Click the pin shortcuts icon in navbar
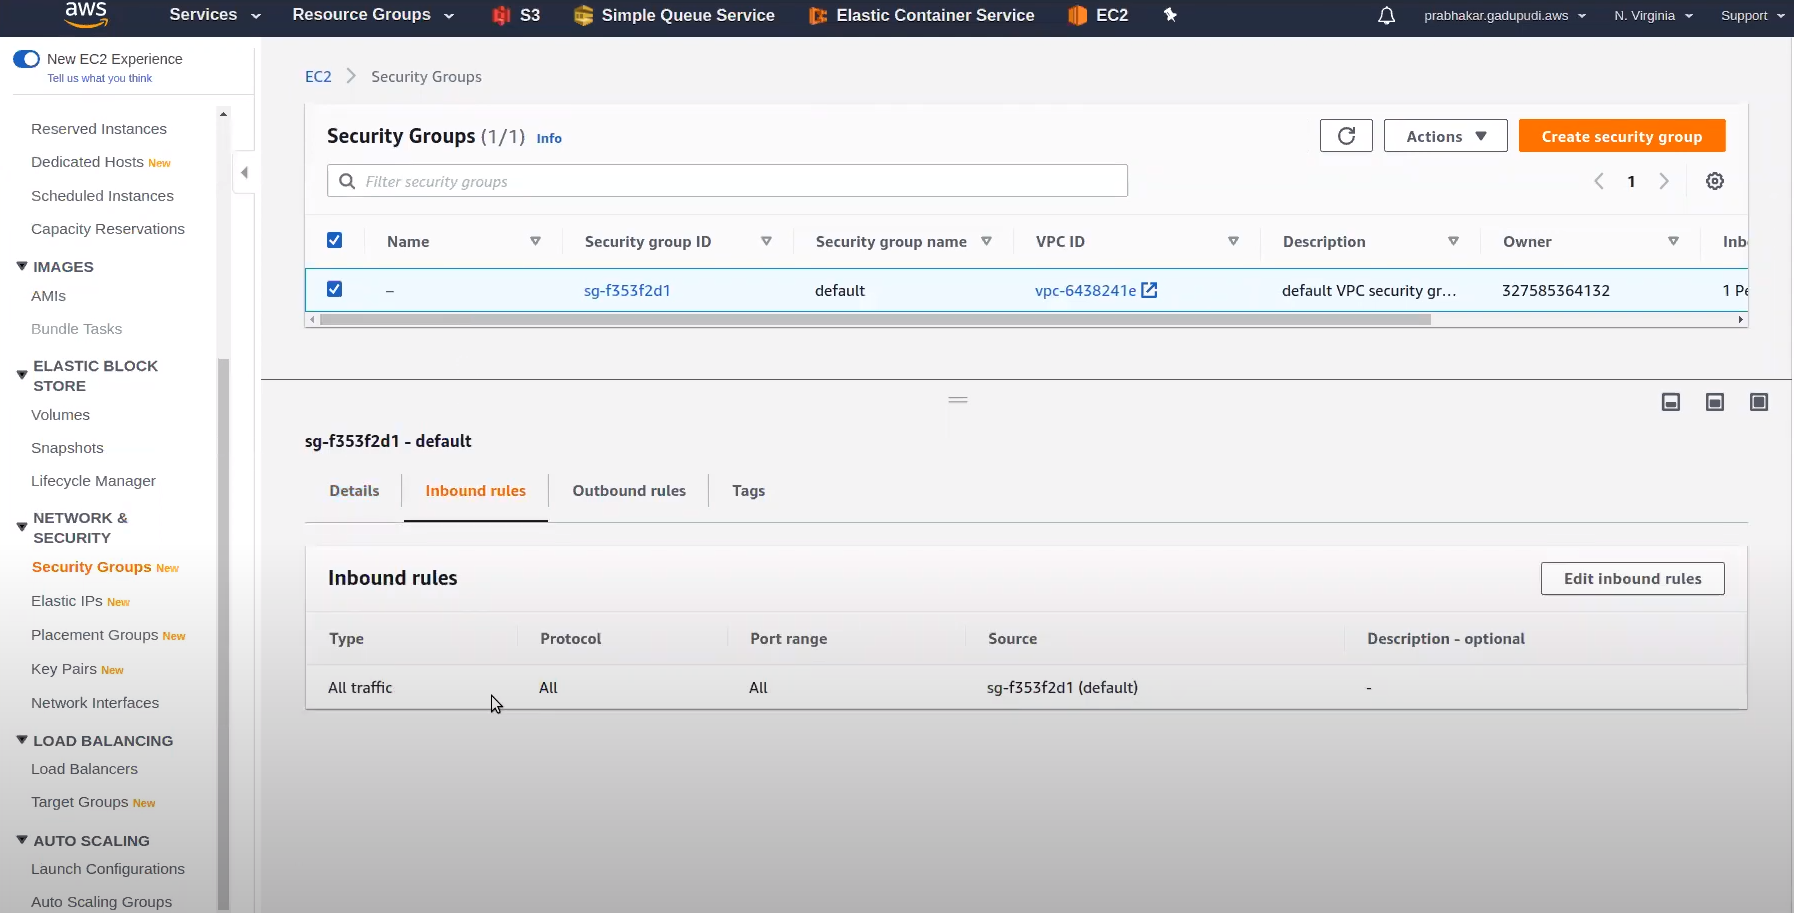This screenshot has height=913, width=1794. point(1170,15)
